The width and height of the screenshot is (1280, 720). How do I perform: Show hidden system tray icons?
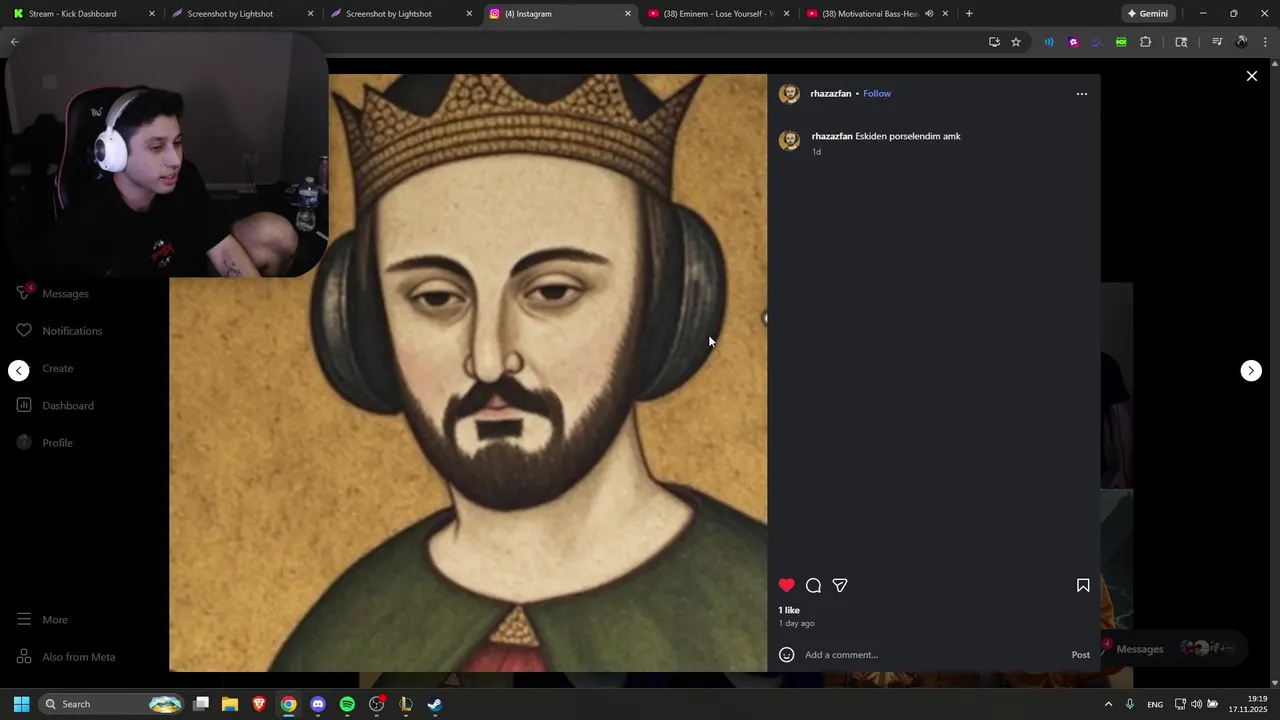(x=1108, y=704)
